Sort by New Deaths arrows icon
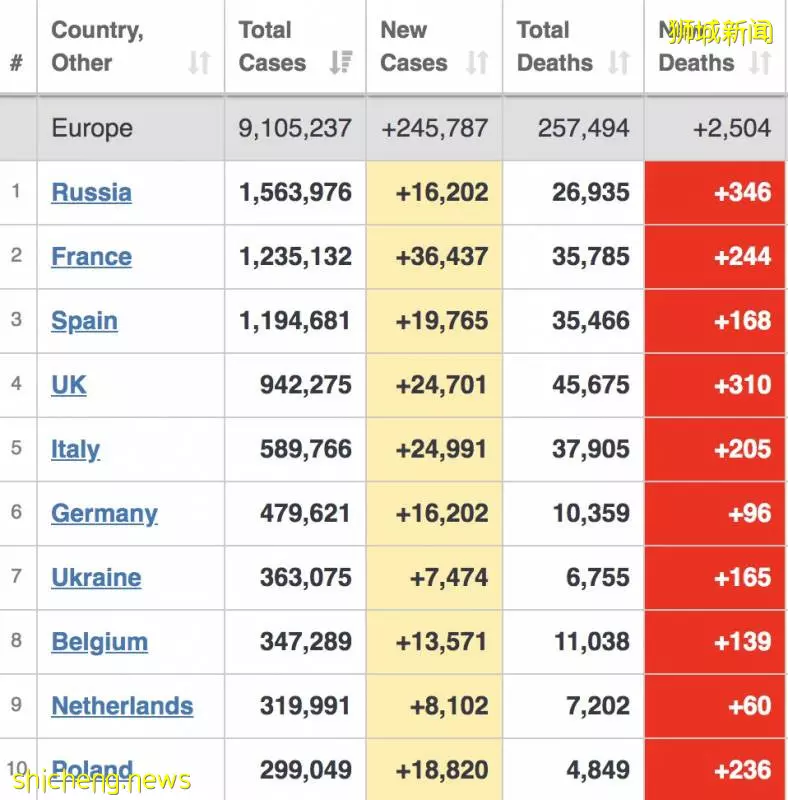 click(x=760, y=63)
